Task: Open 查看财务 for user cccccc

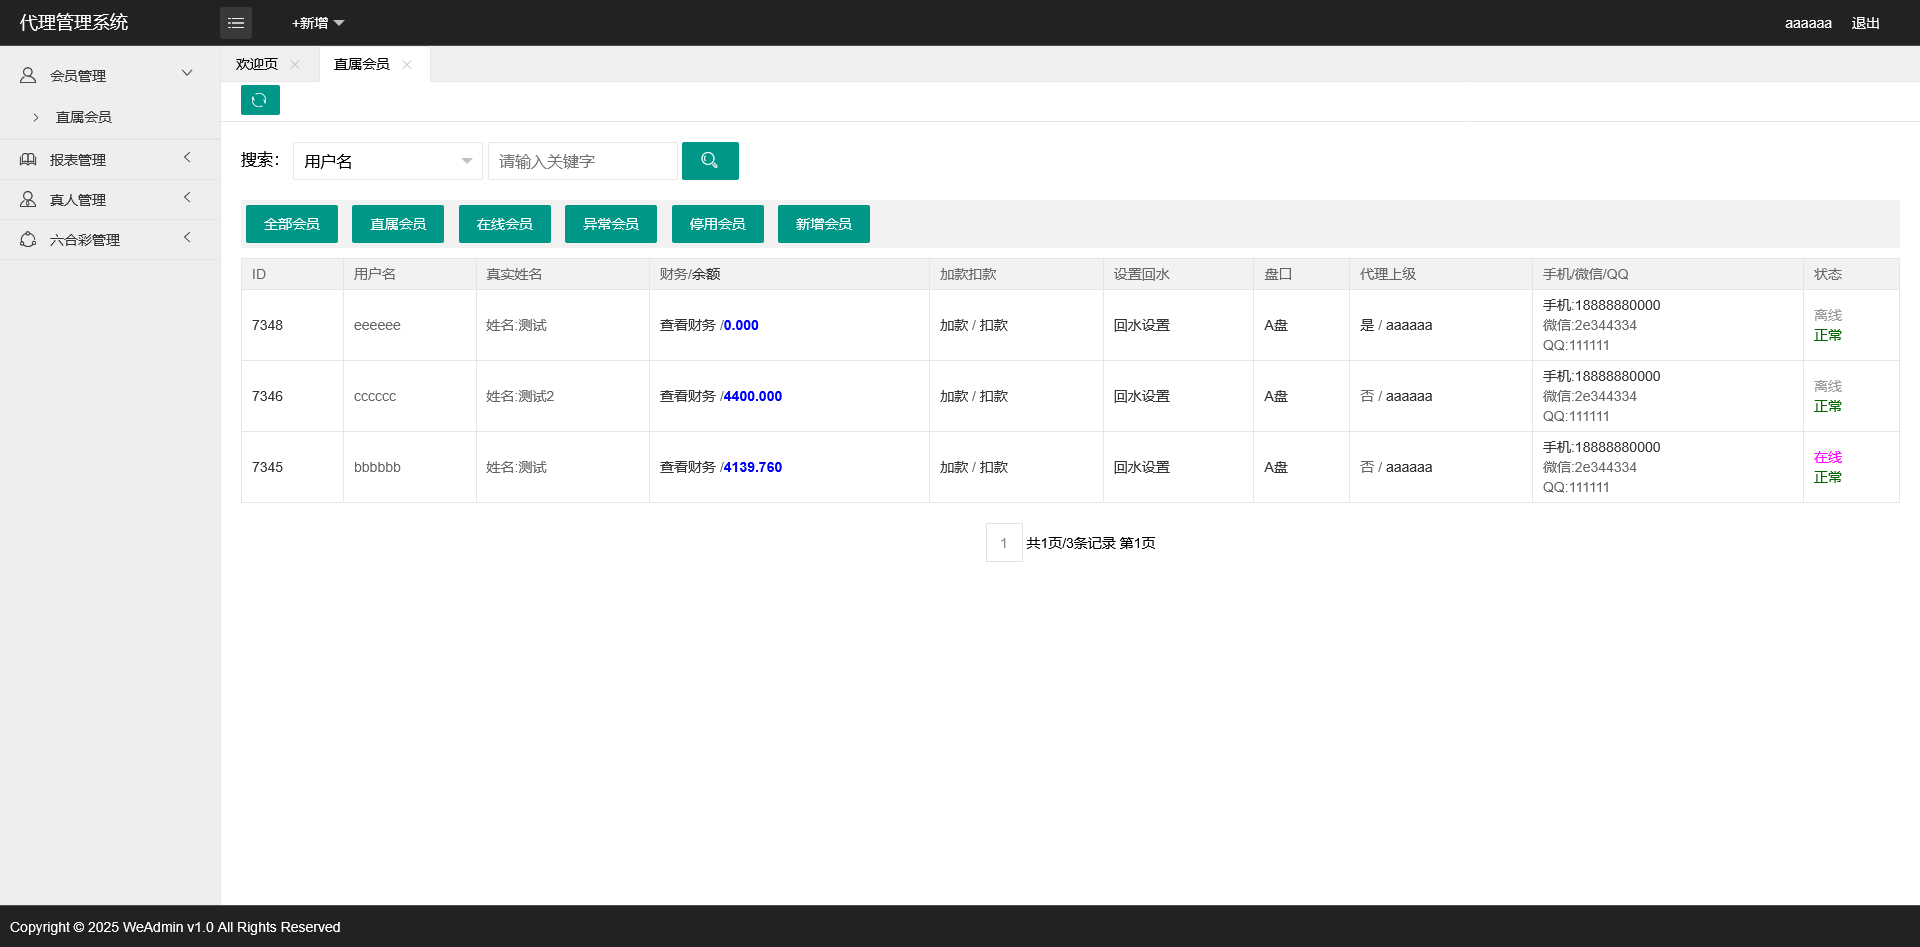Action: [688, 397]
